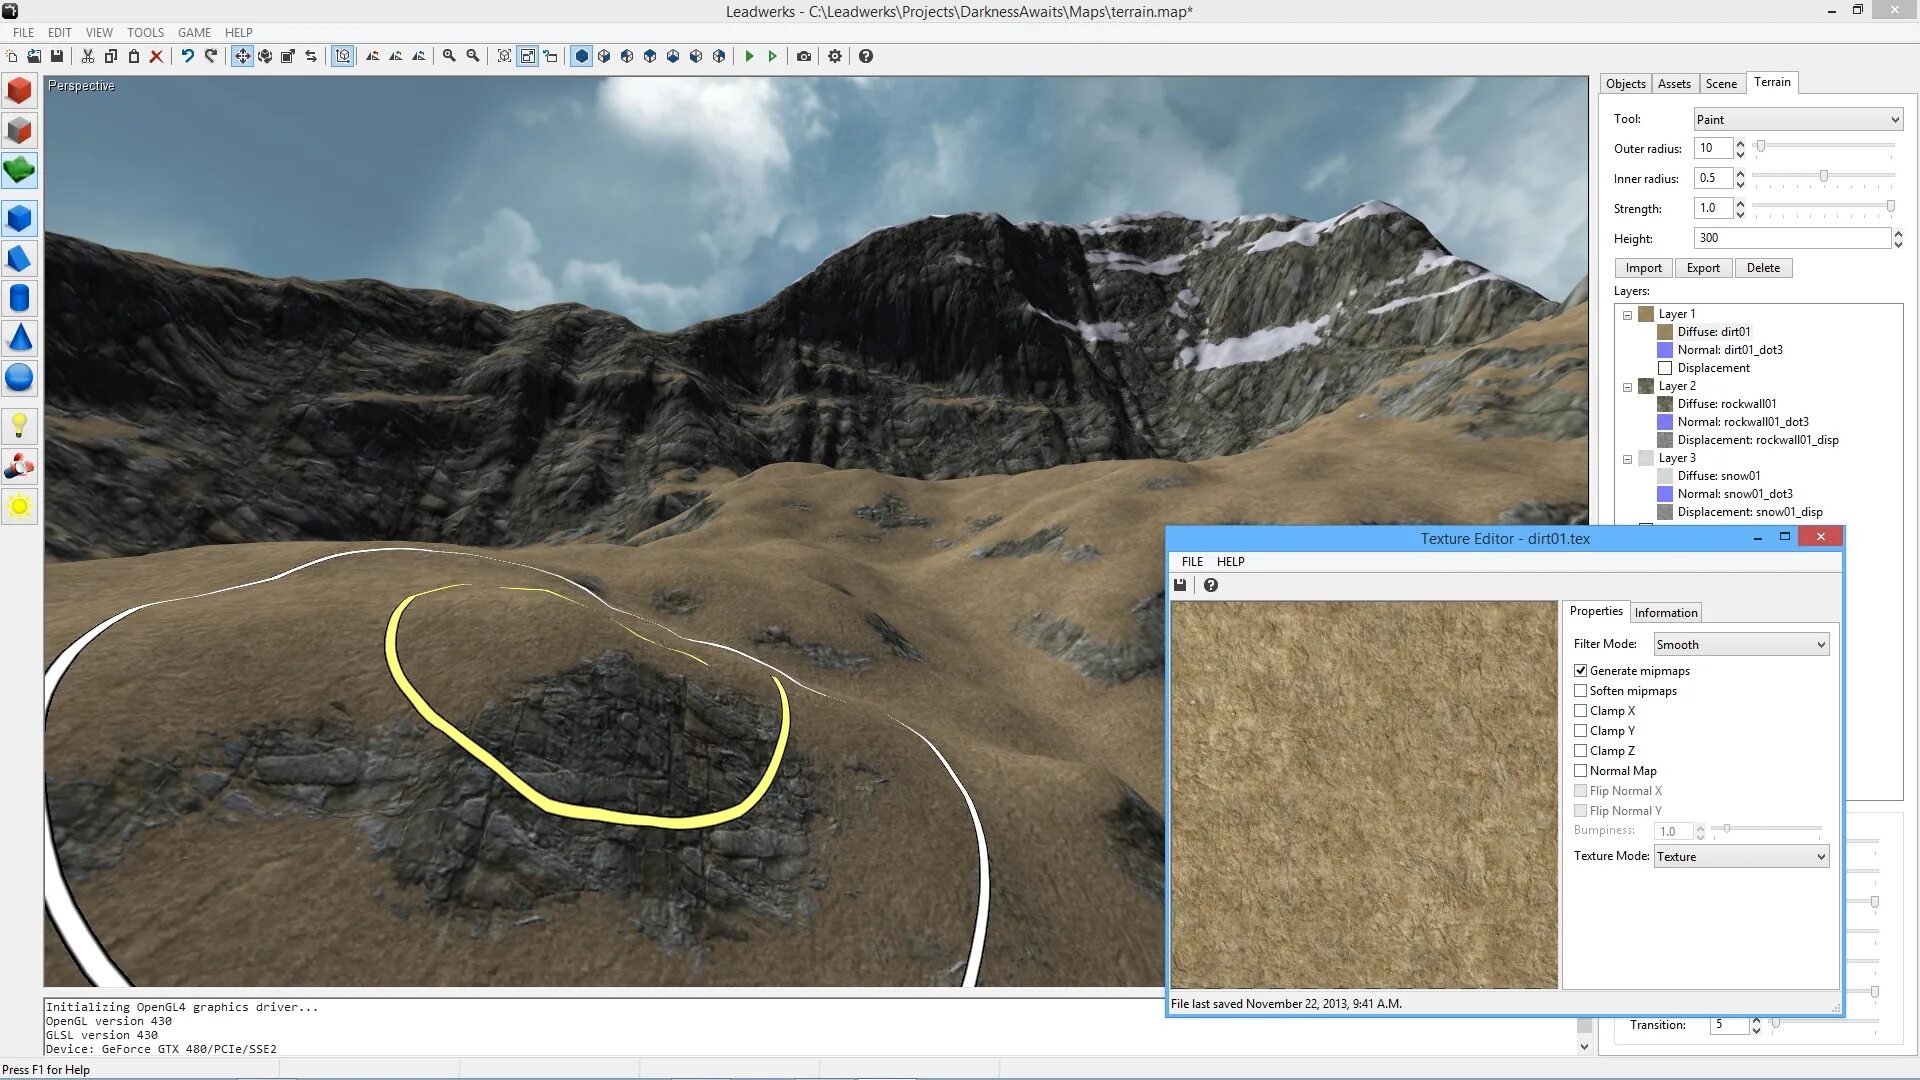Drag the Strength value slider
This screenshot has width=1920, height=1080.
(1896, 206)
